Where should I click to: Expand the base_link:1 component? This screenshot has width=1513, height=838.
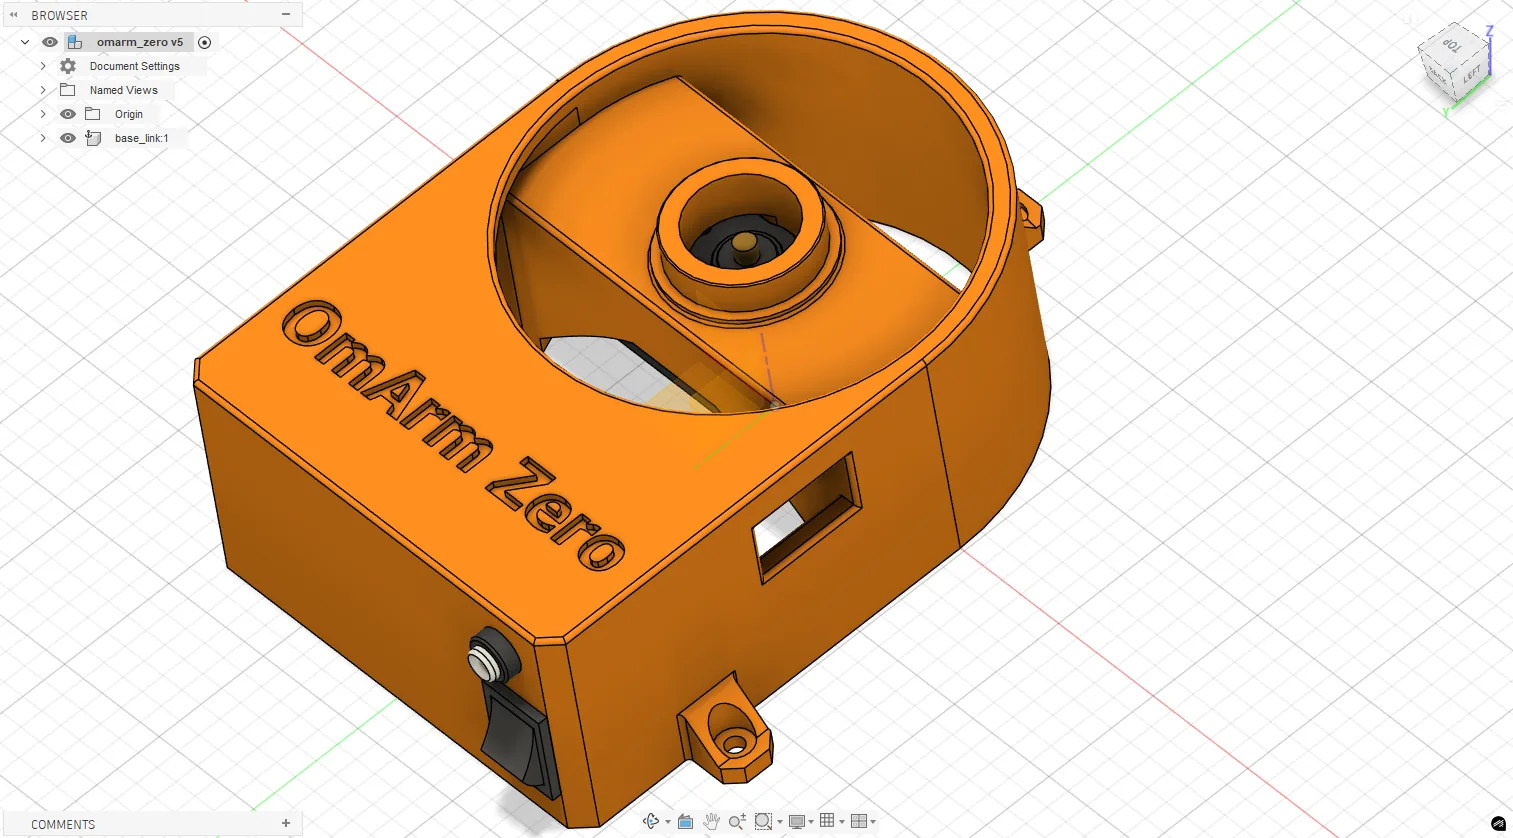[43, 138]
